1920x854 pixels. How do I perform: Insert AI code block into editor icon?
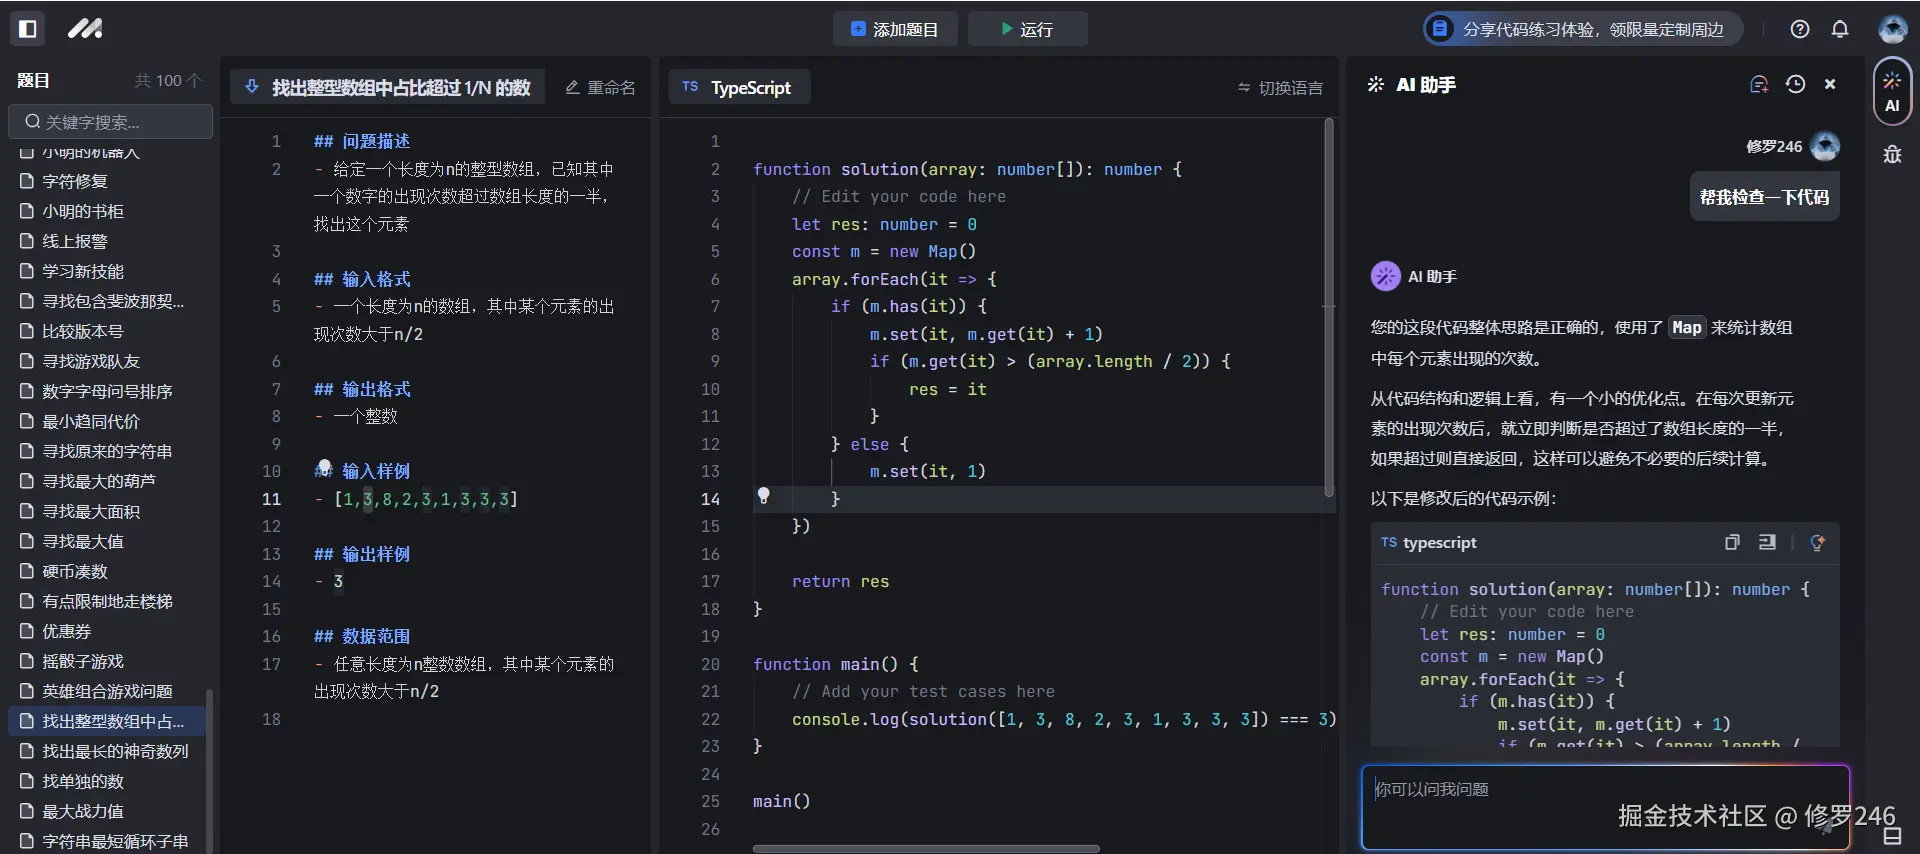tap(1767, 542)
